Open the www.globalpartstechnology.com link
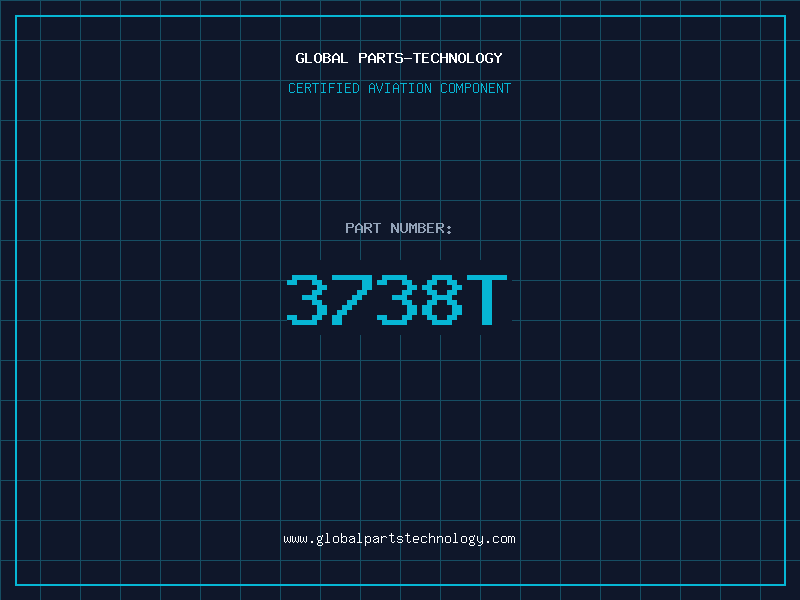 click(x=399, y=539)
